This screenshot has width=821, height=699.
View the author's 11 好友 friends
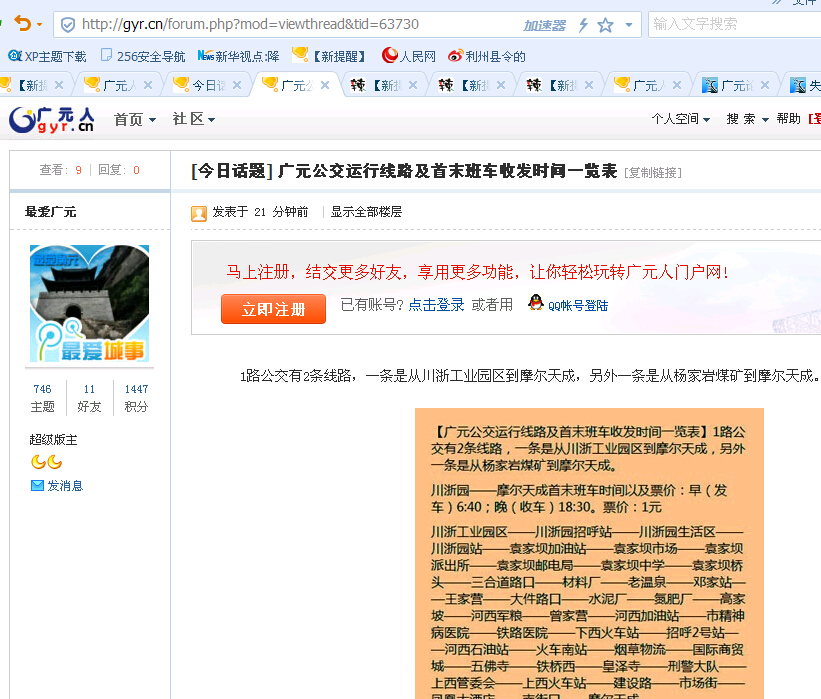coord(89,398)
